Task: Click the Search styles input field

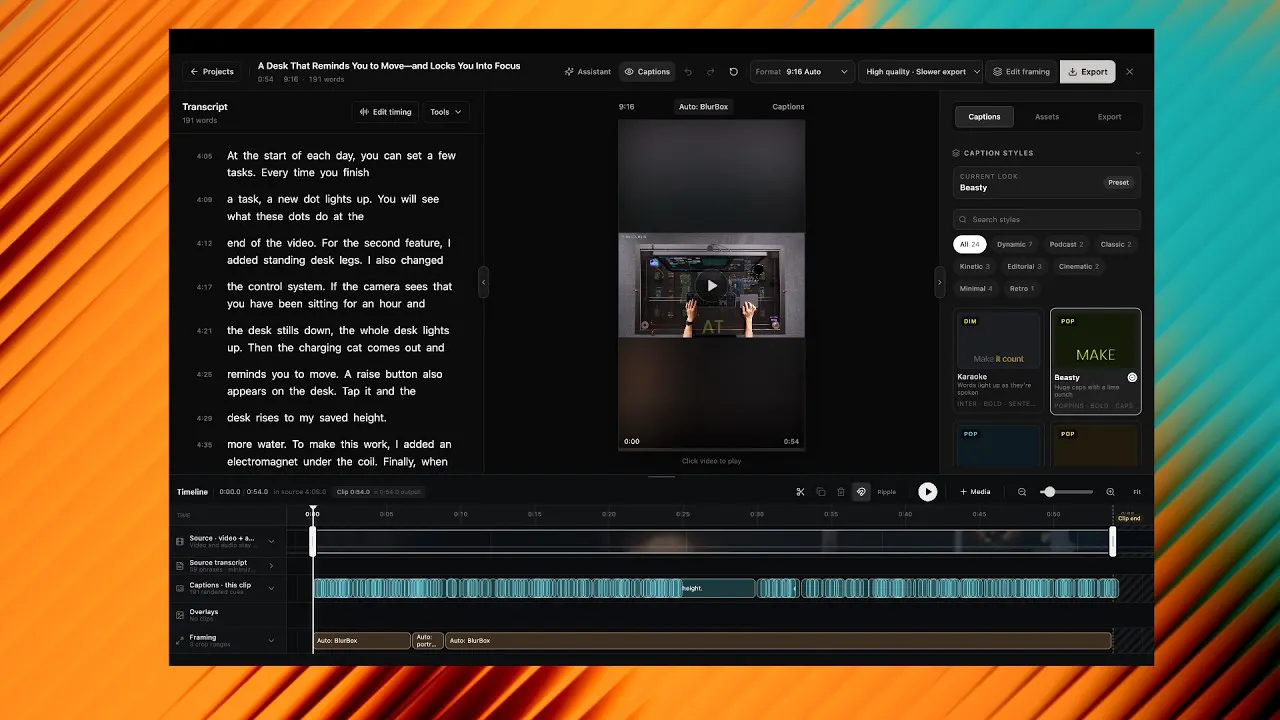Action: coord(1047,220)
